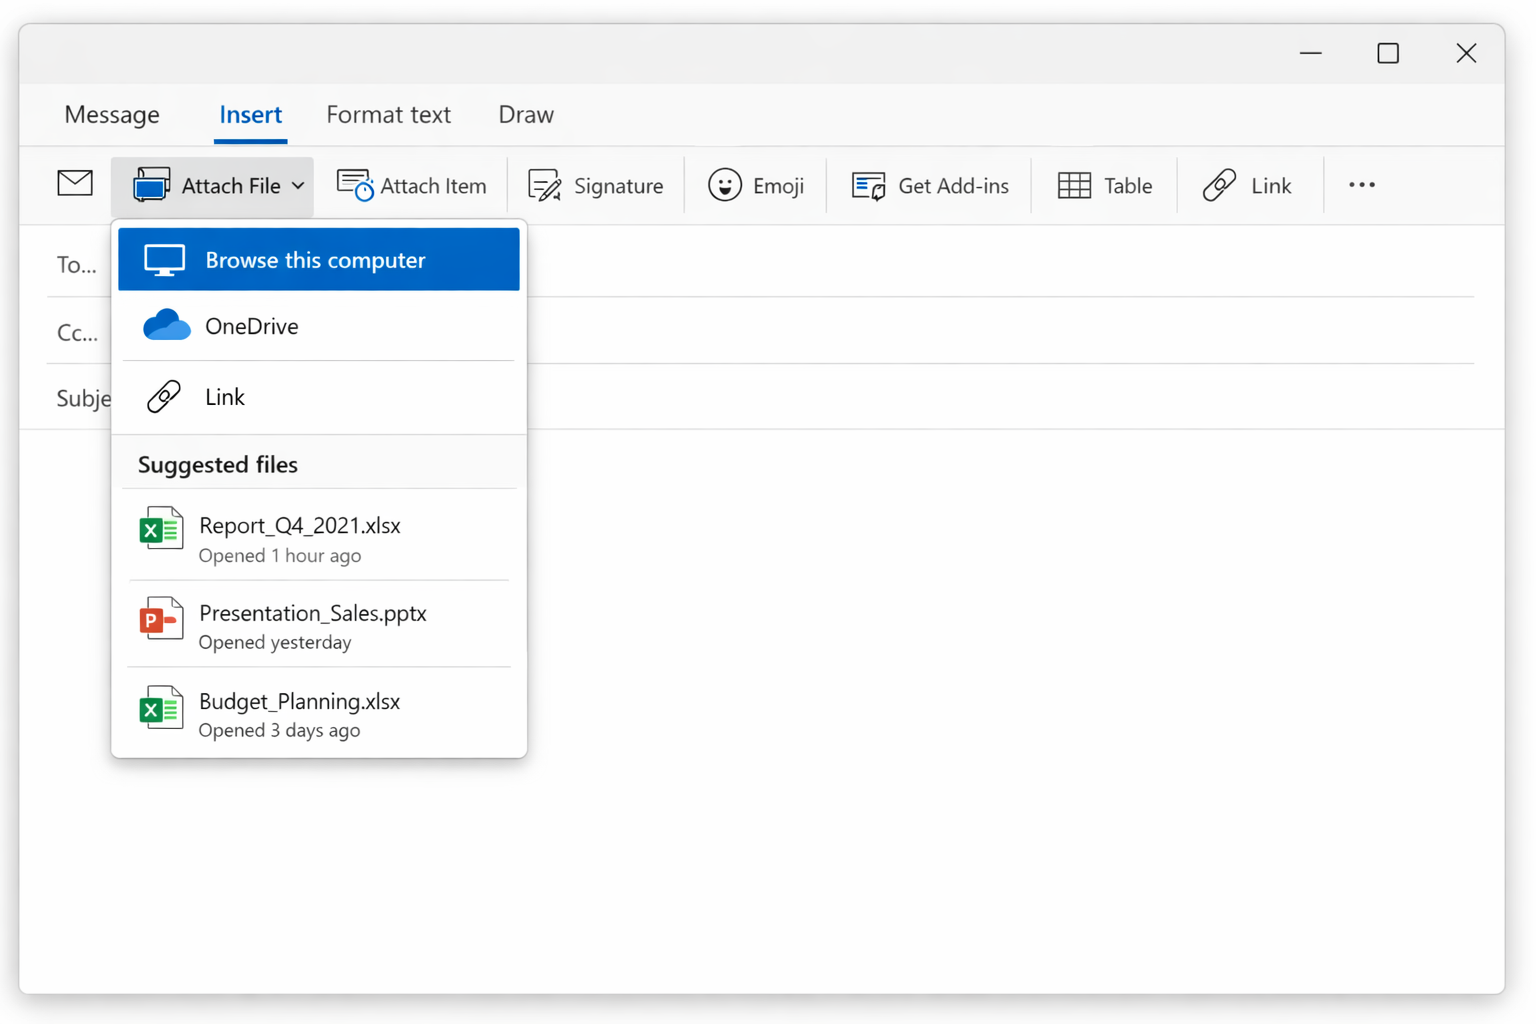Viewport: 1536px width, 1024px height.
Task: Click in the To address field
Action: [1000, 264]
